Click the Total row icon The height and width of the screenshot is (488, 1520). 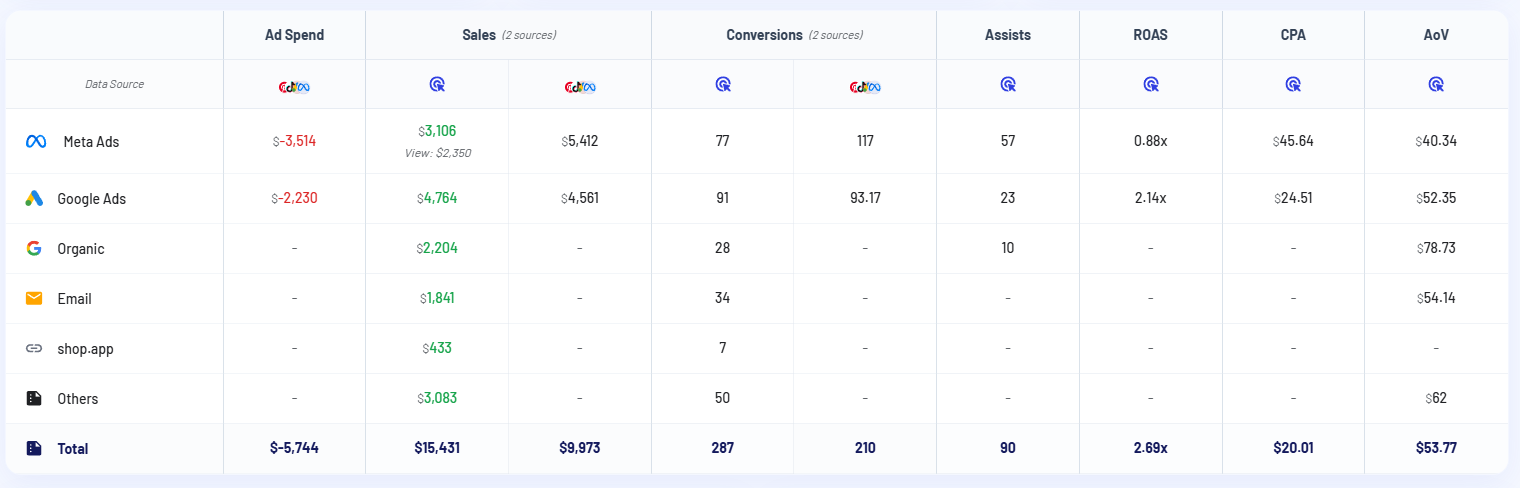click(34, 448)
